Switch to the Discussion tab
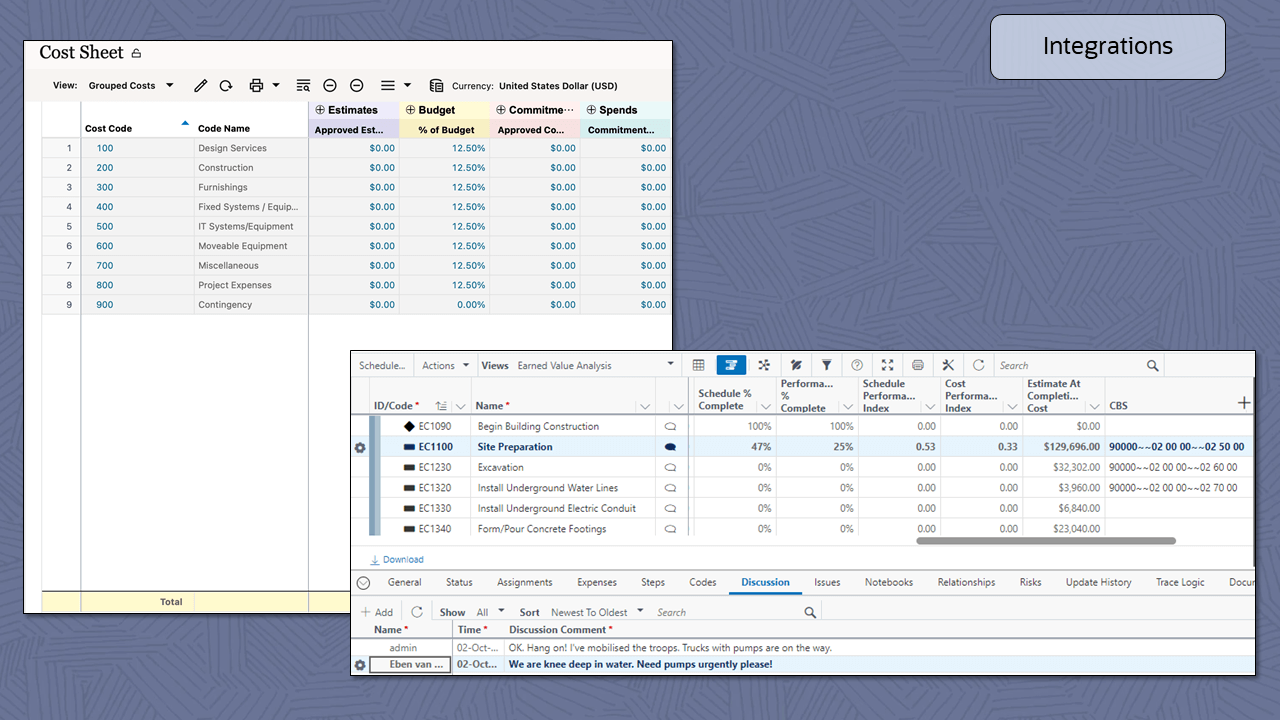 click(765, 582)
